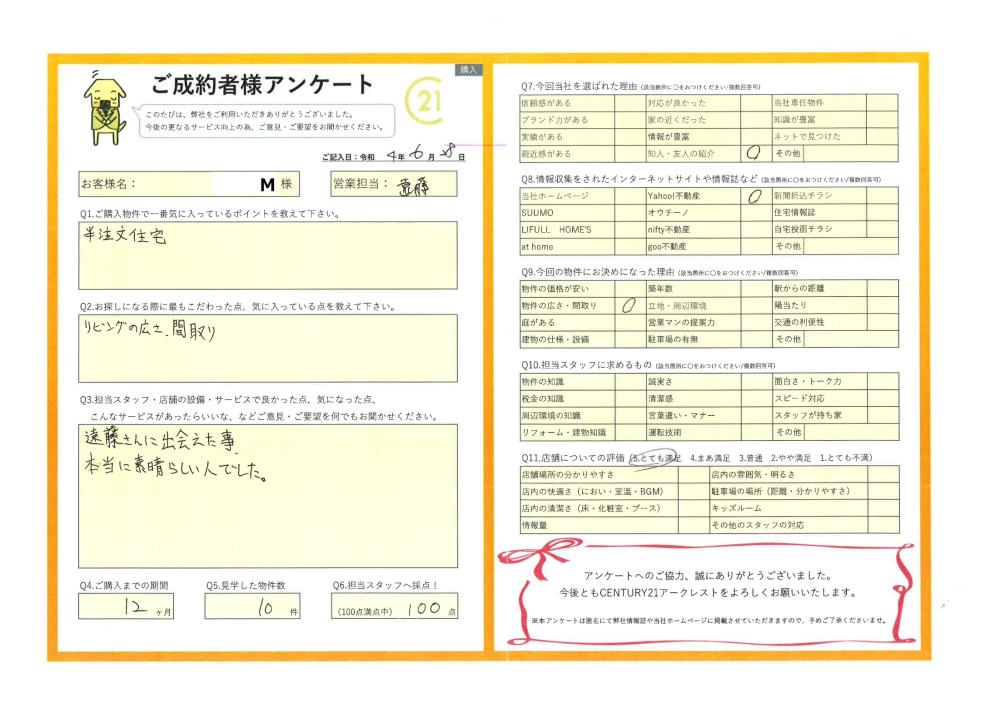
Task: Tick the box beside SUUMO
Action: 630,213
